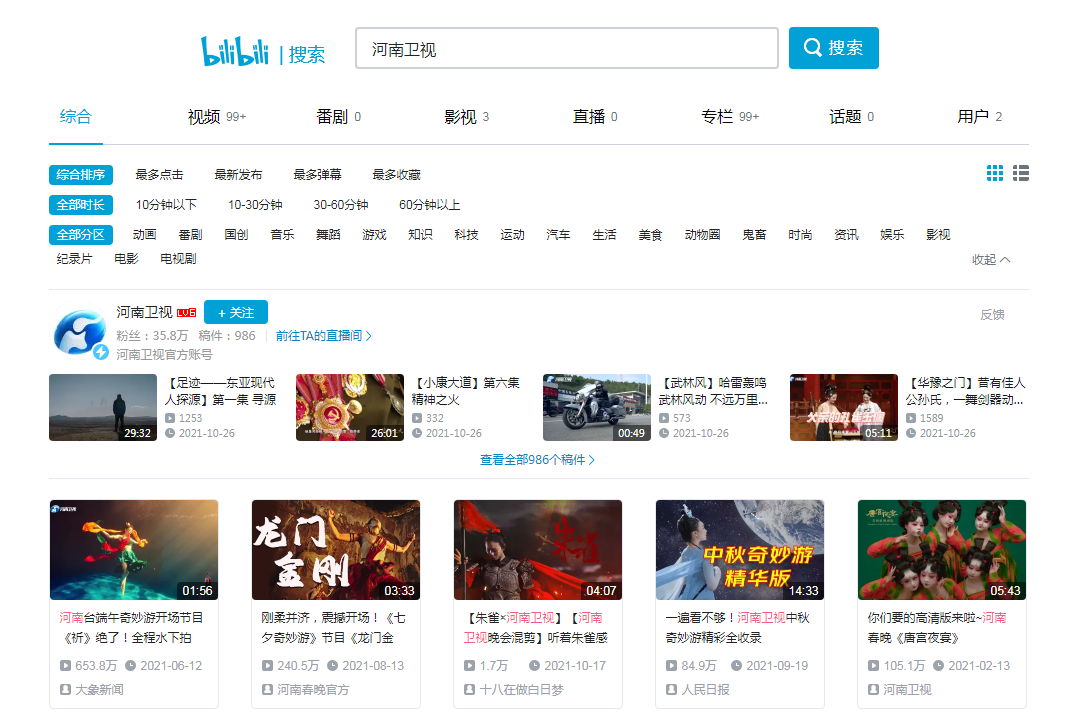Click the red LIVE badge beside 河南卫视
Viewport: 1069px width, 719px height.
[186, 313]
